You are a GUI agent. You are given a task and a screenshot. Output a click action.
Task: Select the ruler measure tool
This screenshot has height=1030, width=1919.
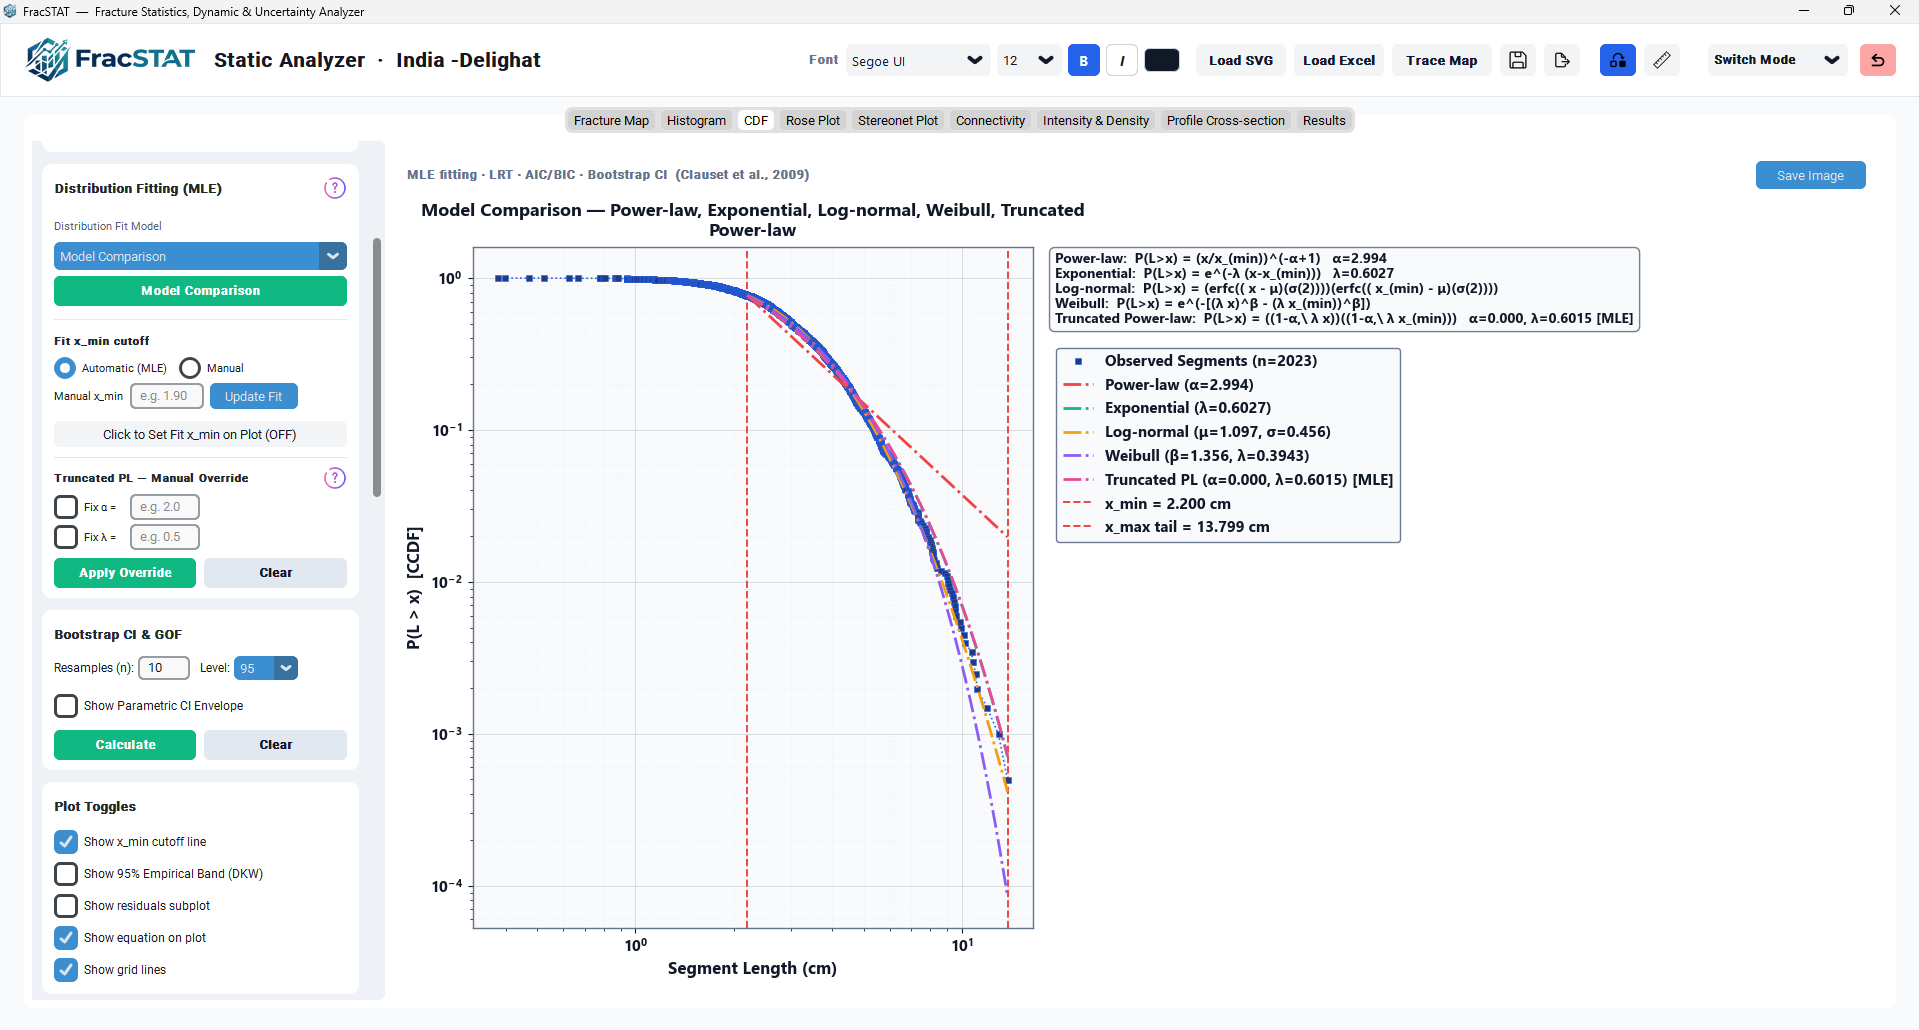click(x=1661, y=60)
